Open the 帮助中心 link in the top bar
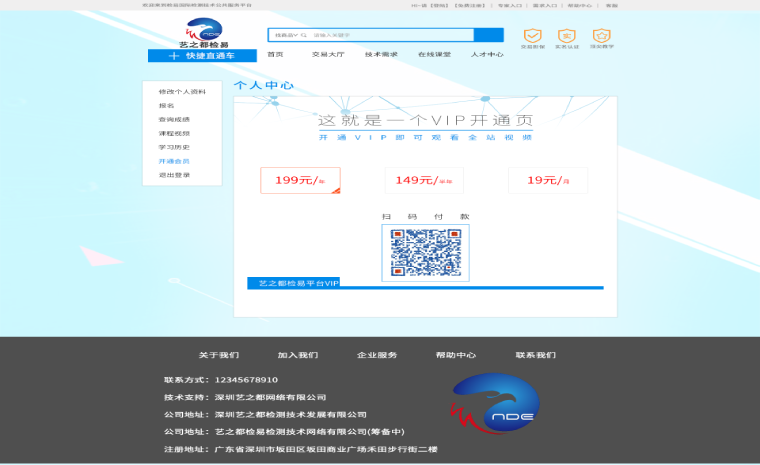The width and height of the screenshot is (760, 465). tap(580, 5)
